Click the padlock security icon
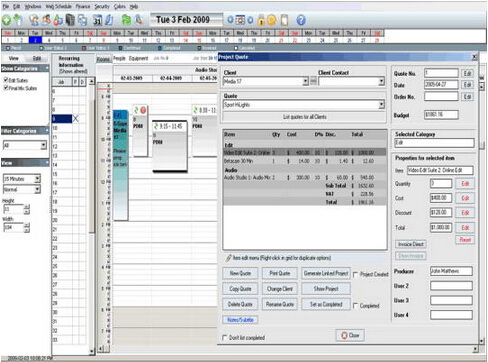Image resolution: width=488 pixels, height=362 pixels. pos(261,20)
